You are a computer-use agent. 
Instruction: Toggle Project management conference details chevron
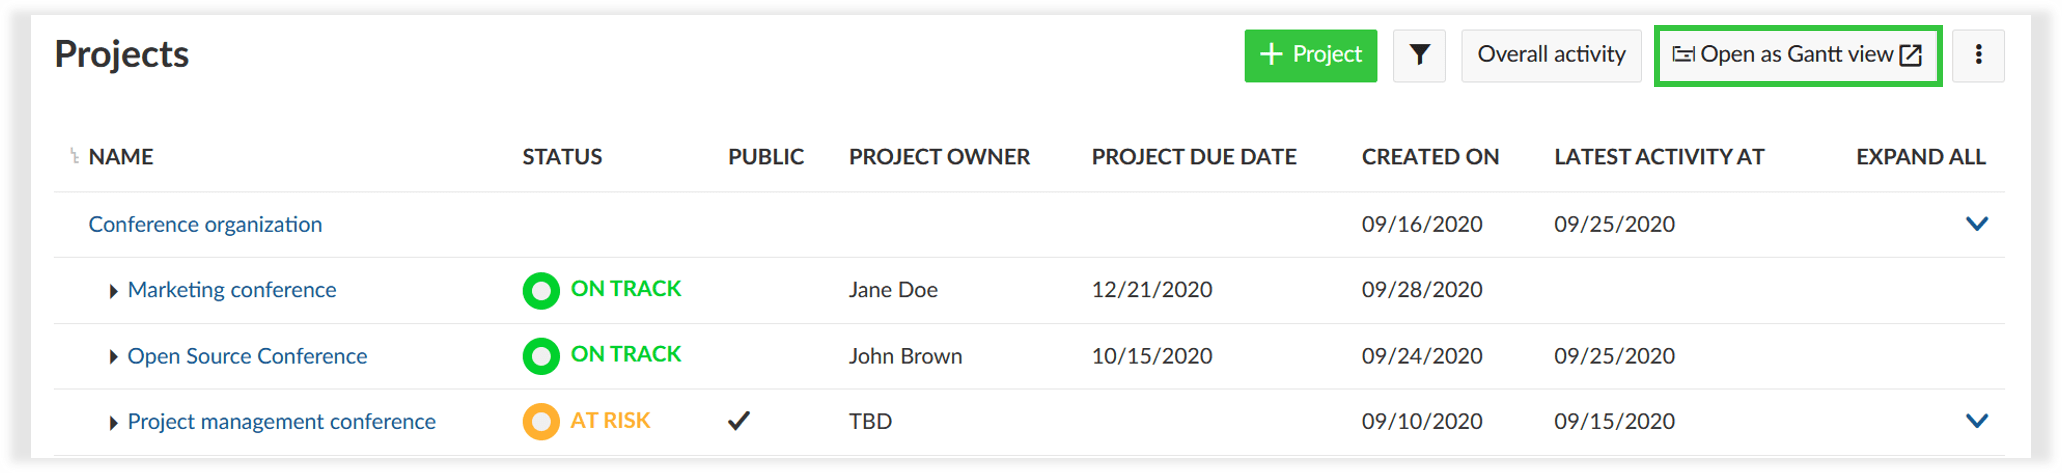(x=1976, y=421)
